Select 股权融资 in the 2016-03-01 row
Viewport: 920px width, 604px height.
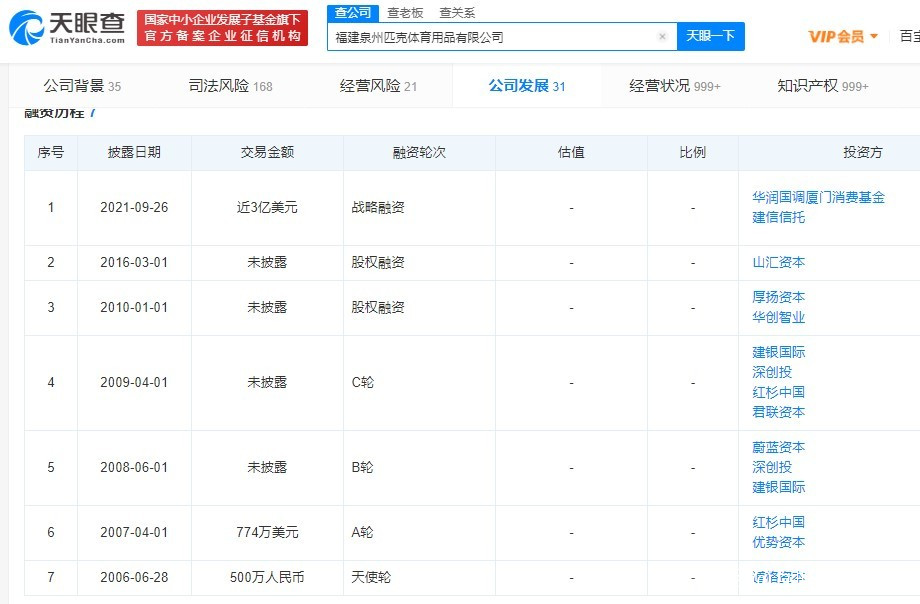point(378,262)
